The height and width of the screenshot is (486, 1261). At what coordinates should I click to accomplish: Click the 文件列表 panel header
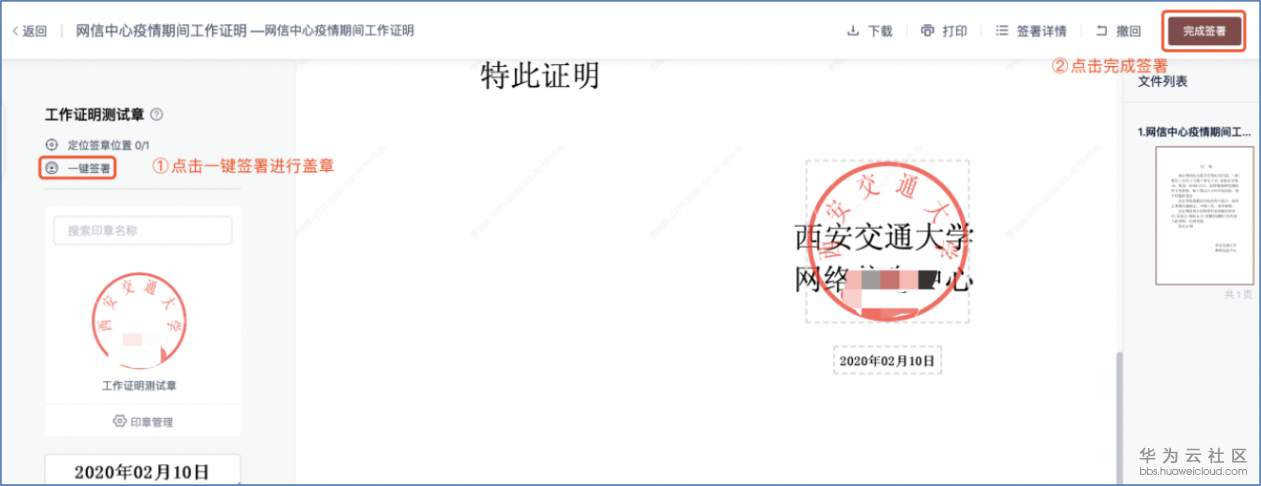point(1163,81)
